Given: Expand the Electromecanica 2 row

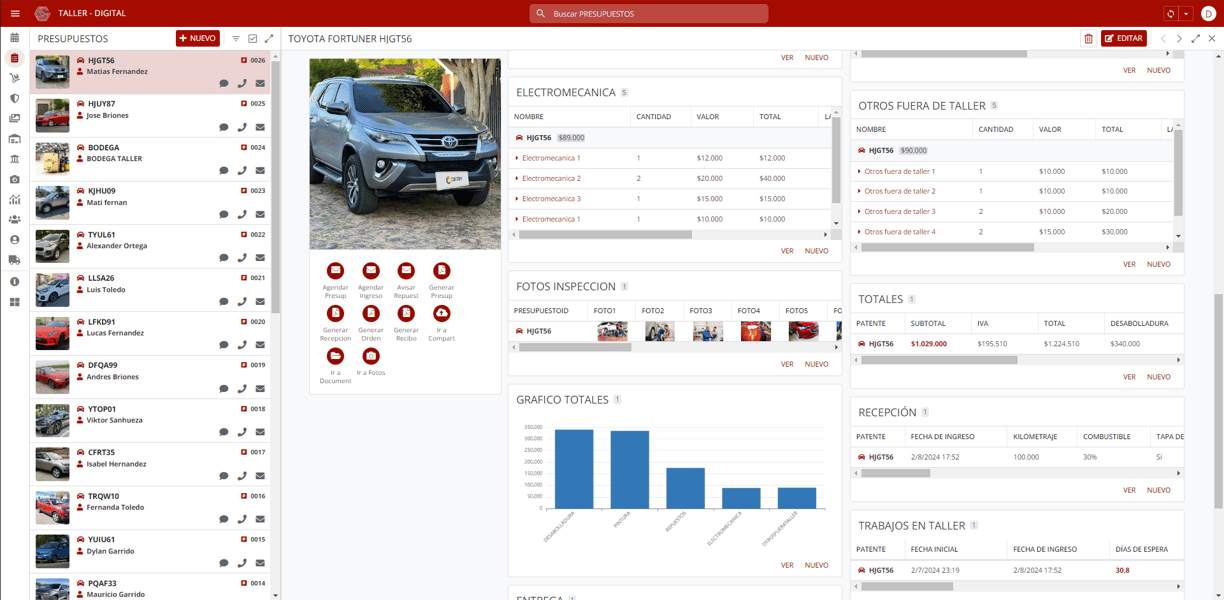Looking at the screenshot, I should 517,178.
